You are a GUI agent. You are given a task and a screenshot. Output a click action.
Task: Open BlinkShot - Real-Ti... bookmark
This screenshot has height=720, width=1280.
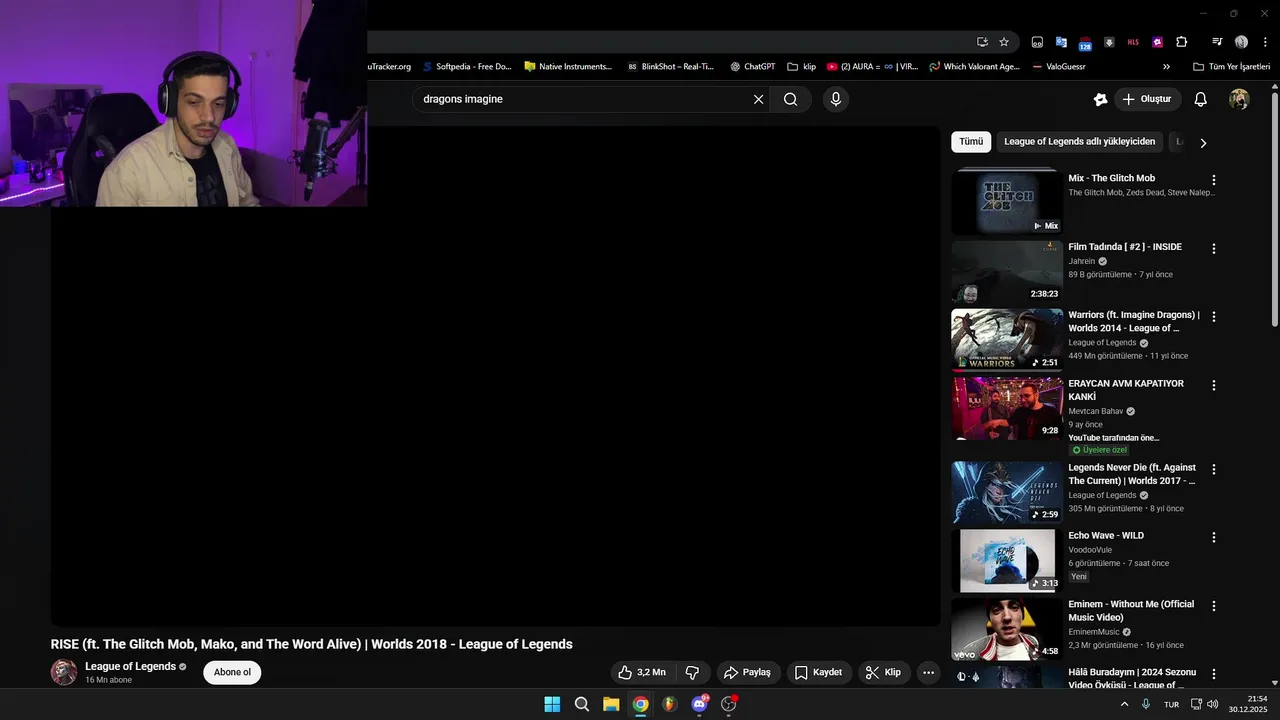[671, 67]
